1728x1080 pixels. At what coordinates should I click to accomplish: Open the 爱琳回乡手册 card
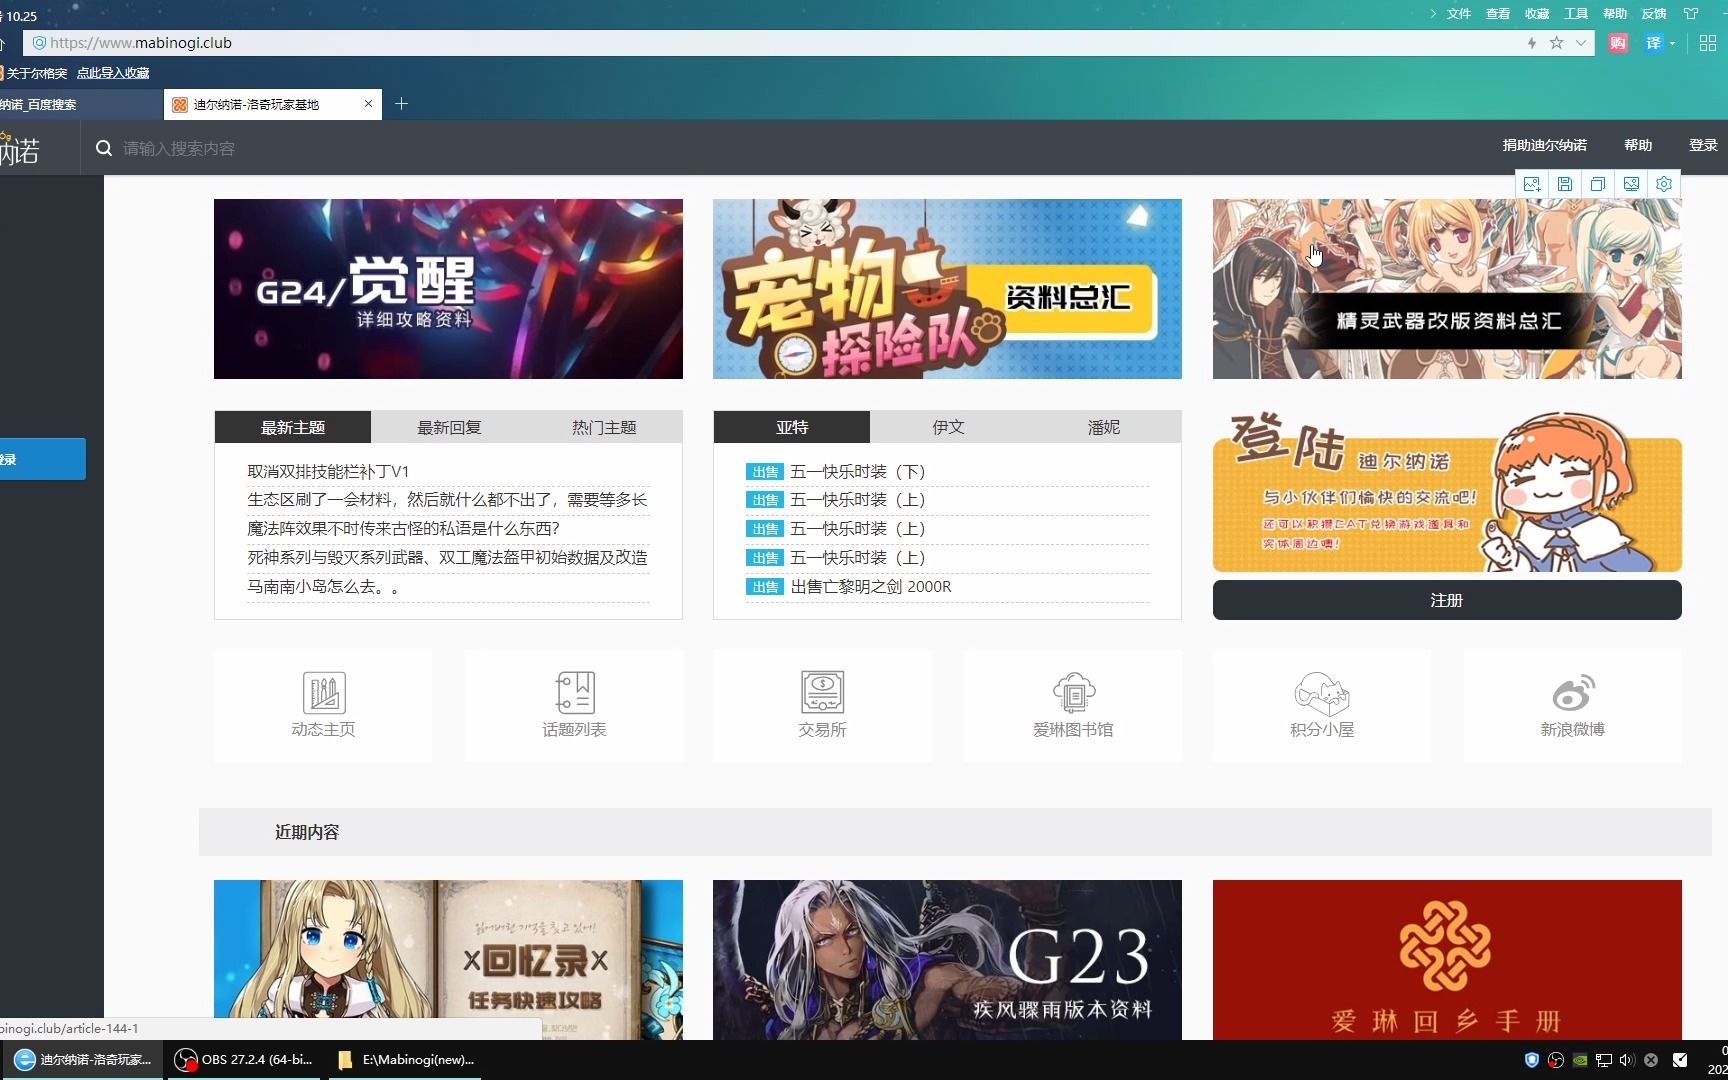1447,960
